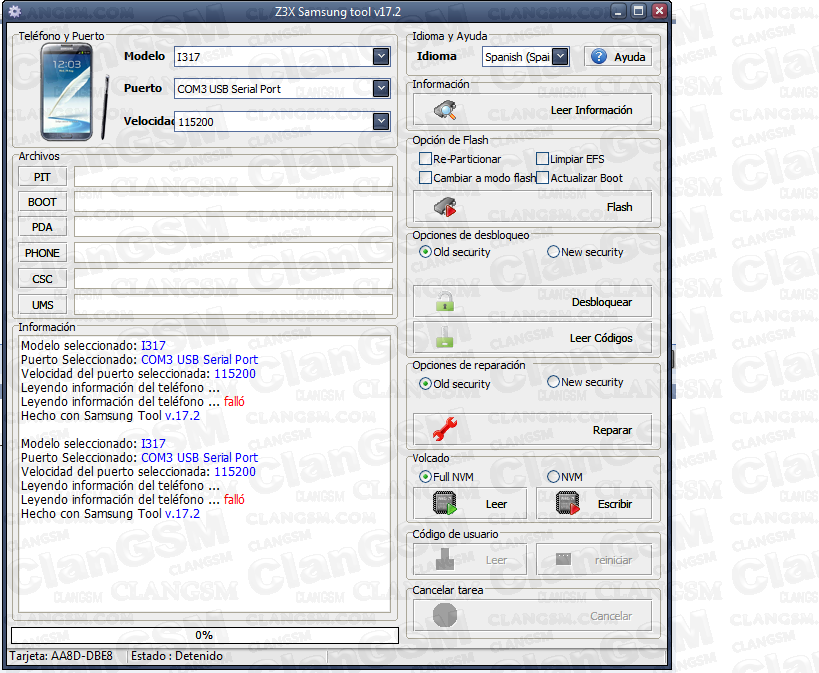
Task: Click the UMS file path field
Action: tap(233, 304)
